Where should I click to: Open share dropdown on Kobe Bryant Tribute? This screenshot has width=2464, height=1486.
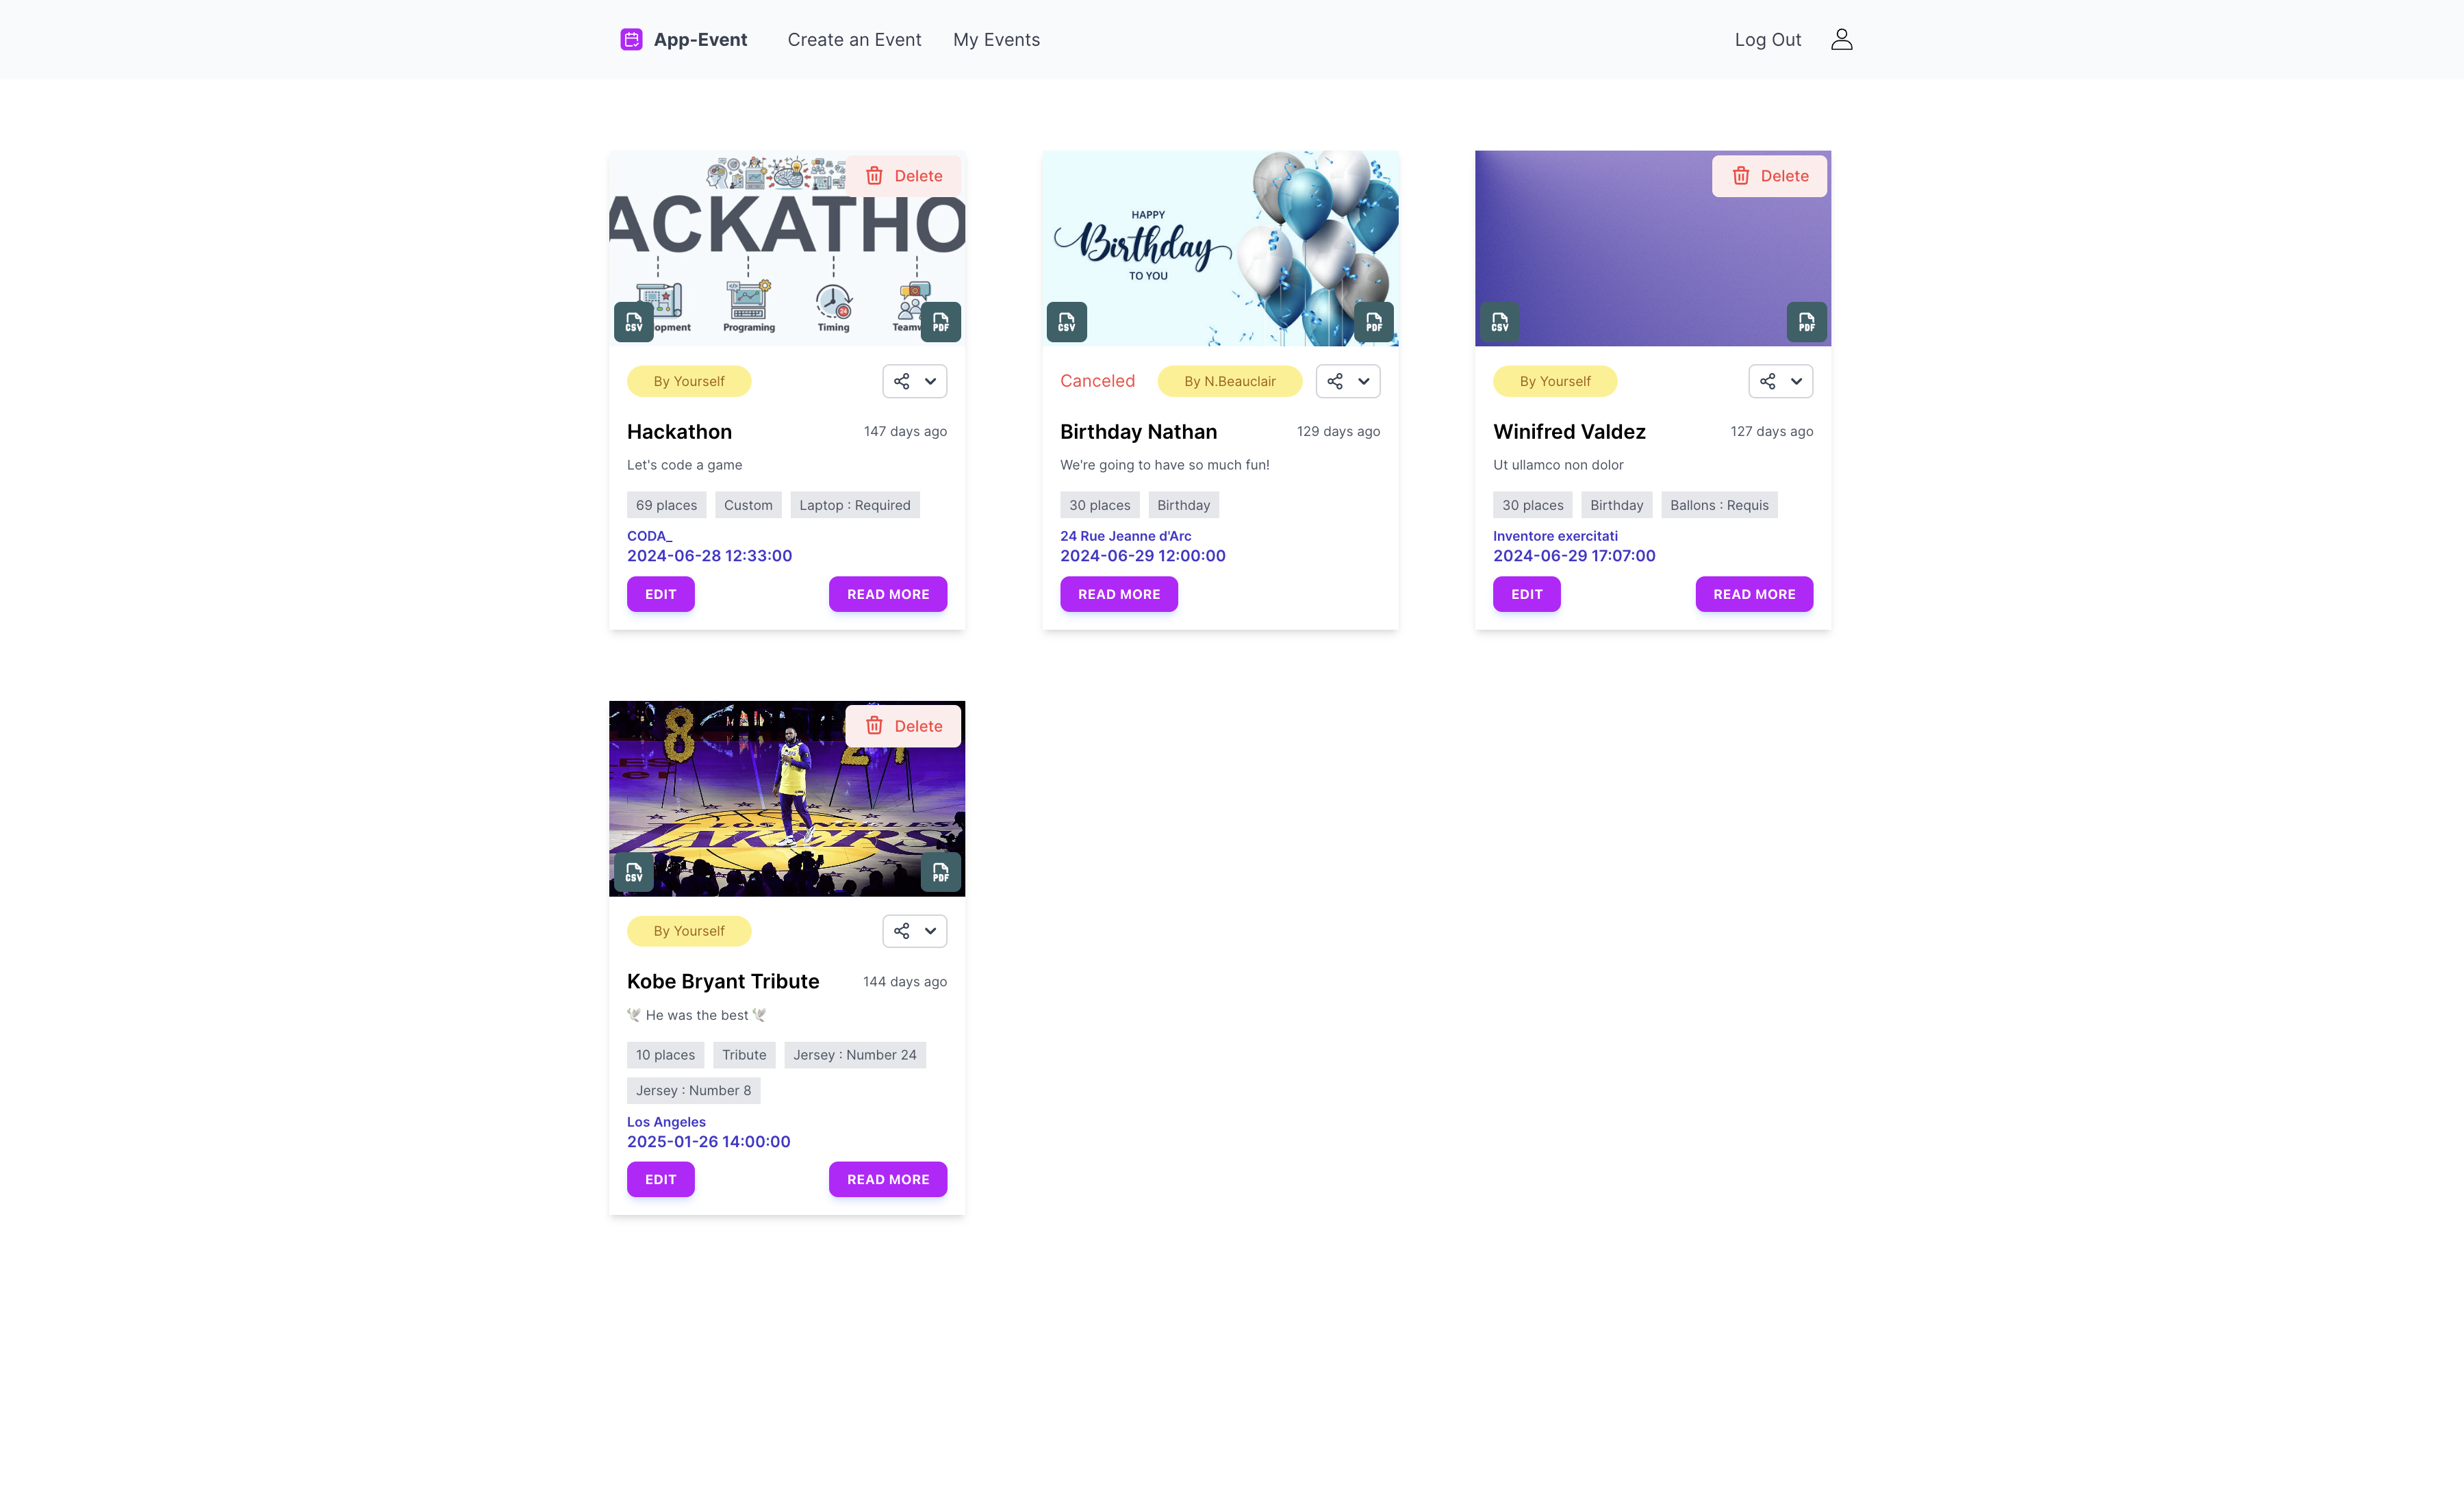(x=915, y=931)
